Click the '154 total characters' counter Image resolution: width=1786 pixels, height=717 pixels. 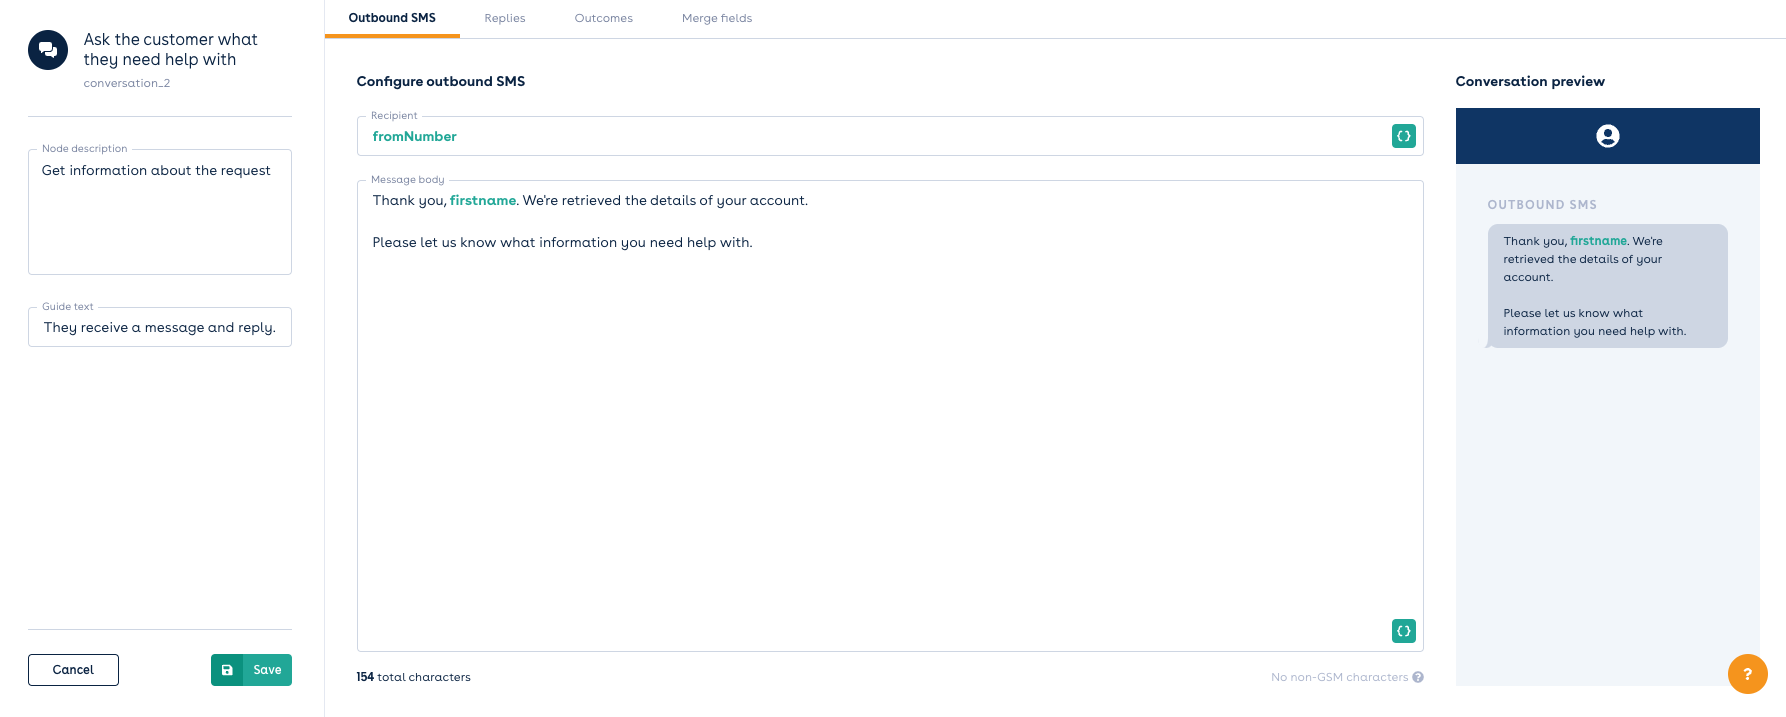click(413, 677)
